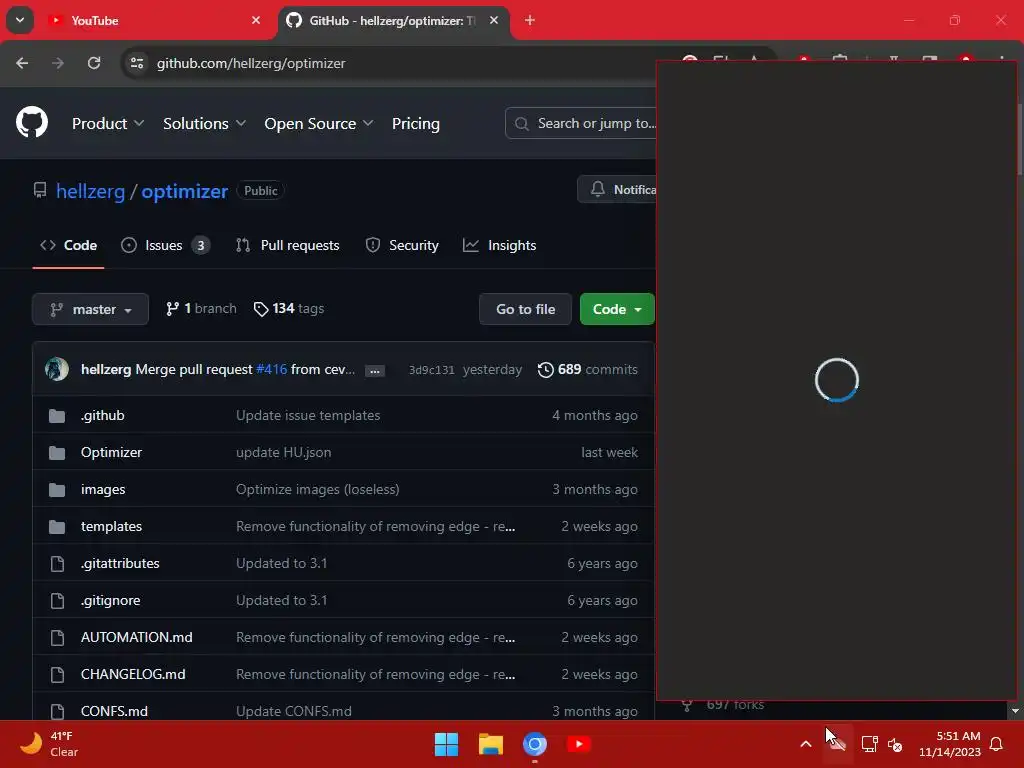Open the clock showing 5:51 AM

pyautogui.click(x=950, y=744)
